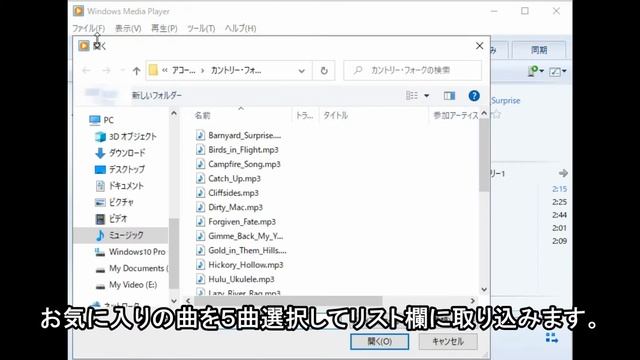This screenshot has height=360, width=640.
Task: Open the File menu in Windows Media Player
Action: point(89,28)
